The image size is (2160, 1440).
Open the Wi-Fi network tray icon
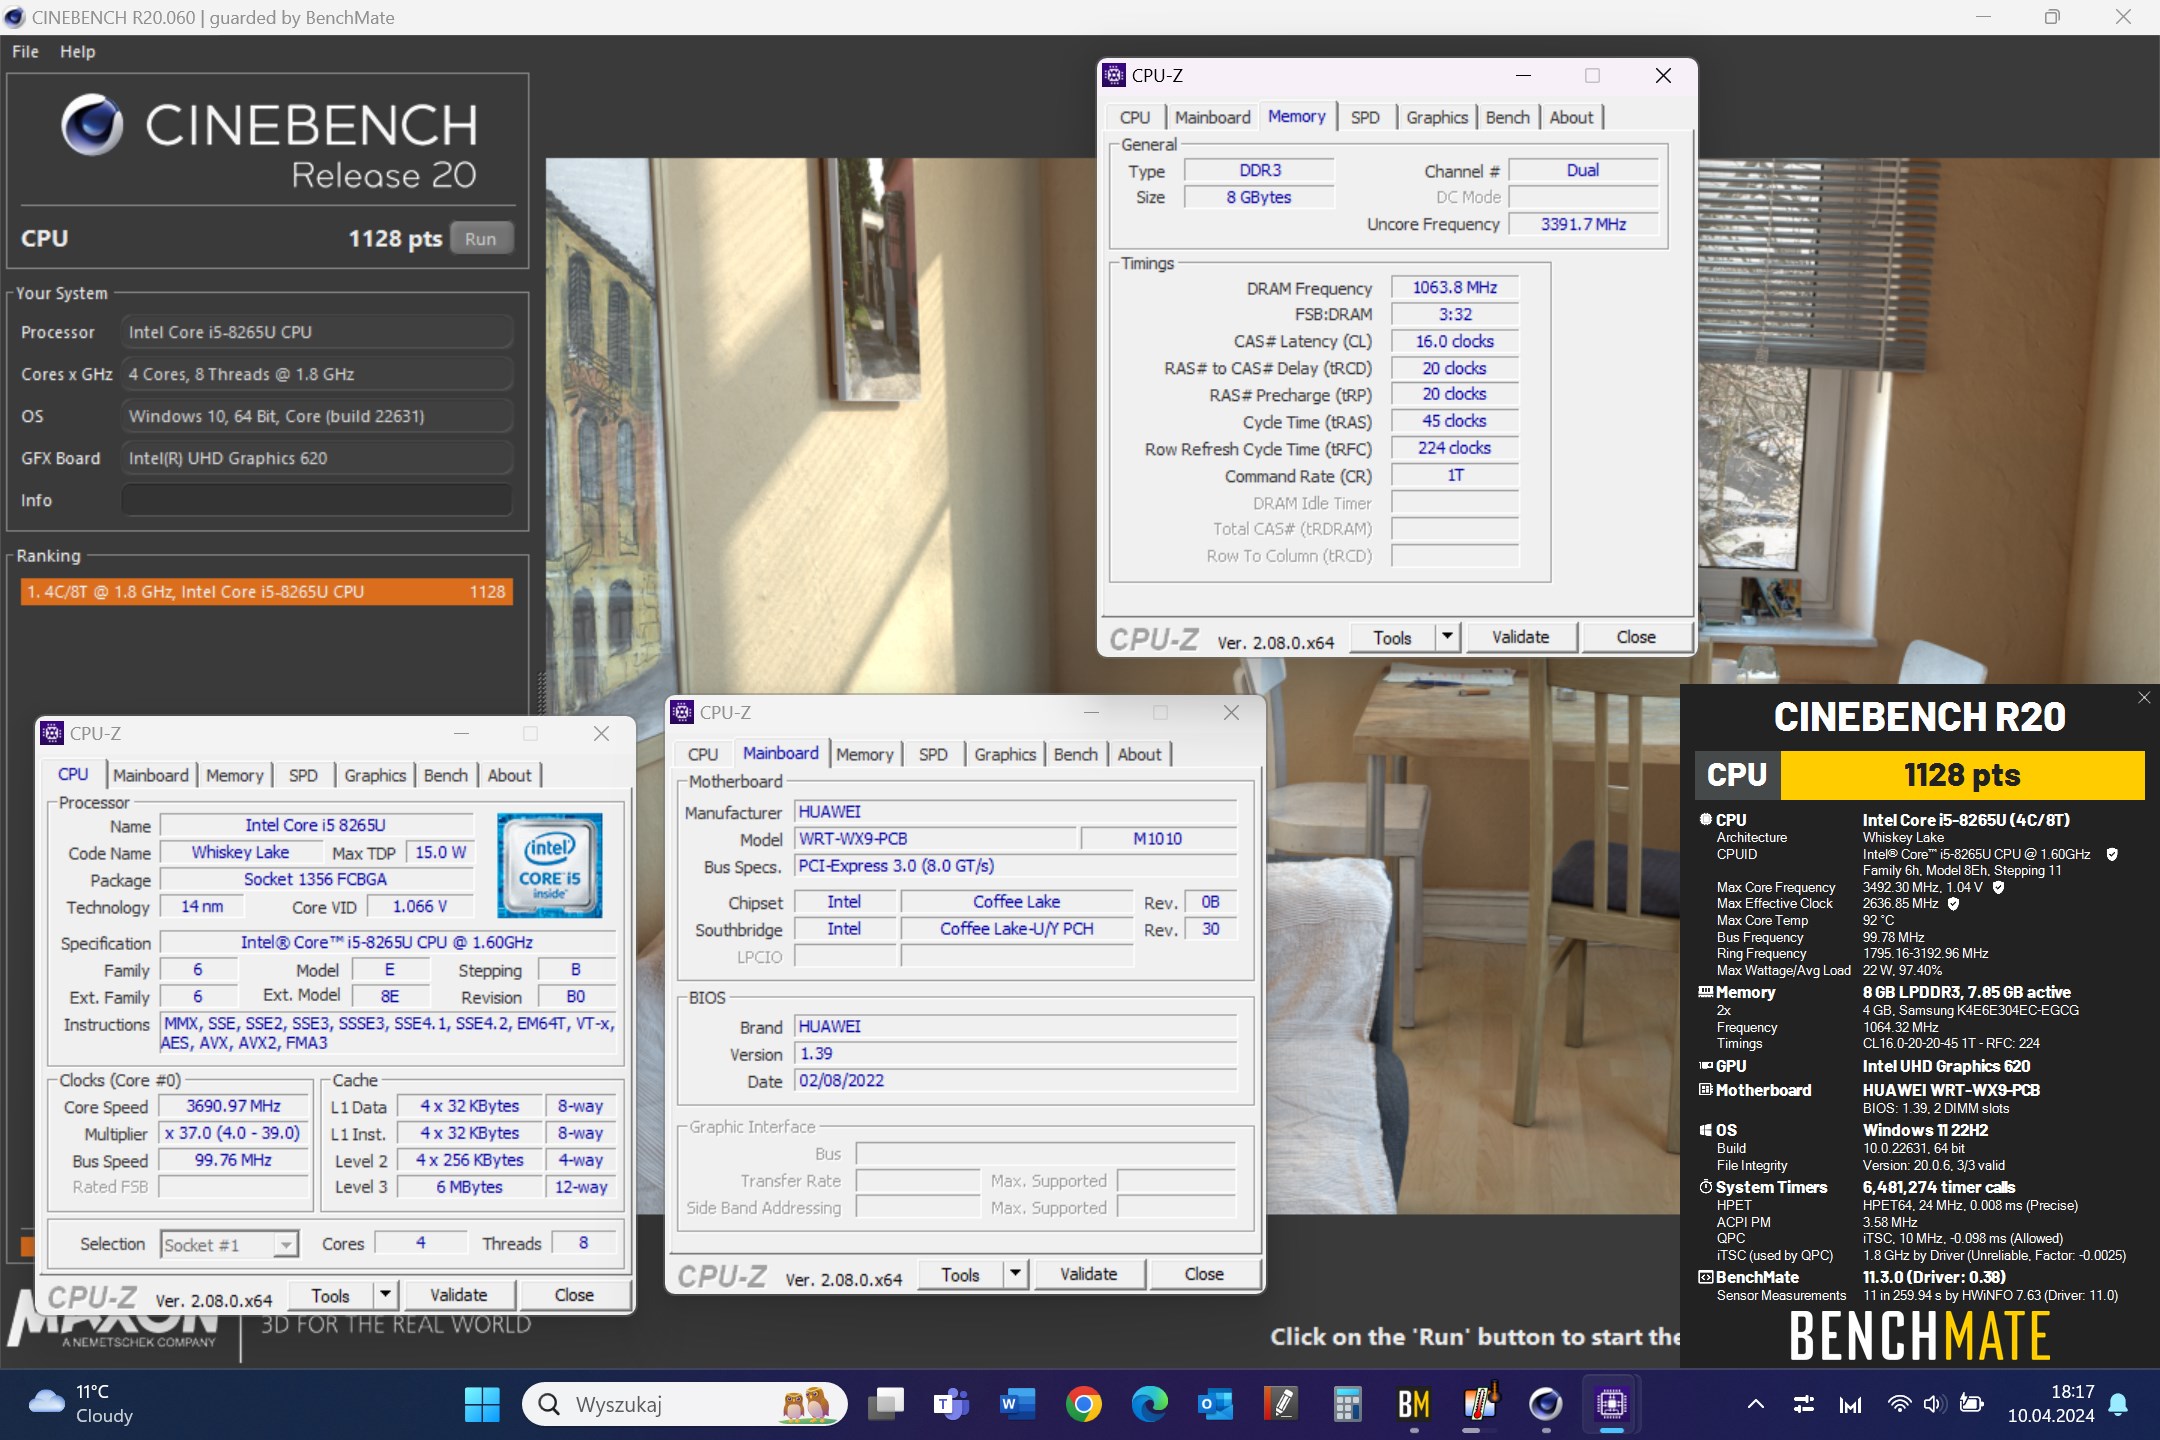click(x=1898, y=1404)
